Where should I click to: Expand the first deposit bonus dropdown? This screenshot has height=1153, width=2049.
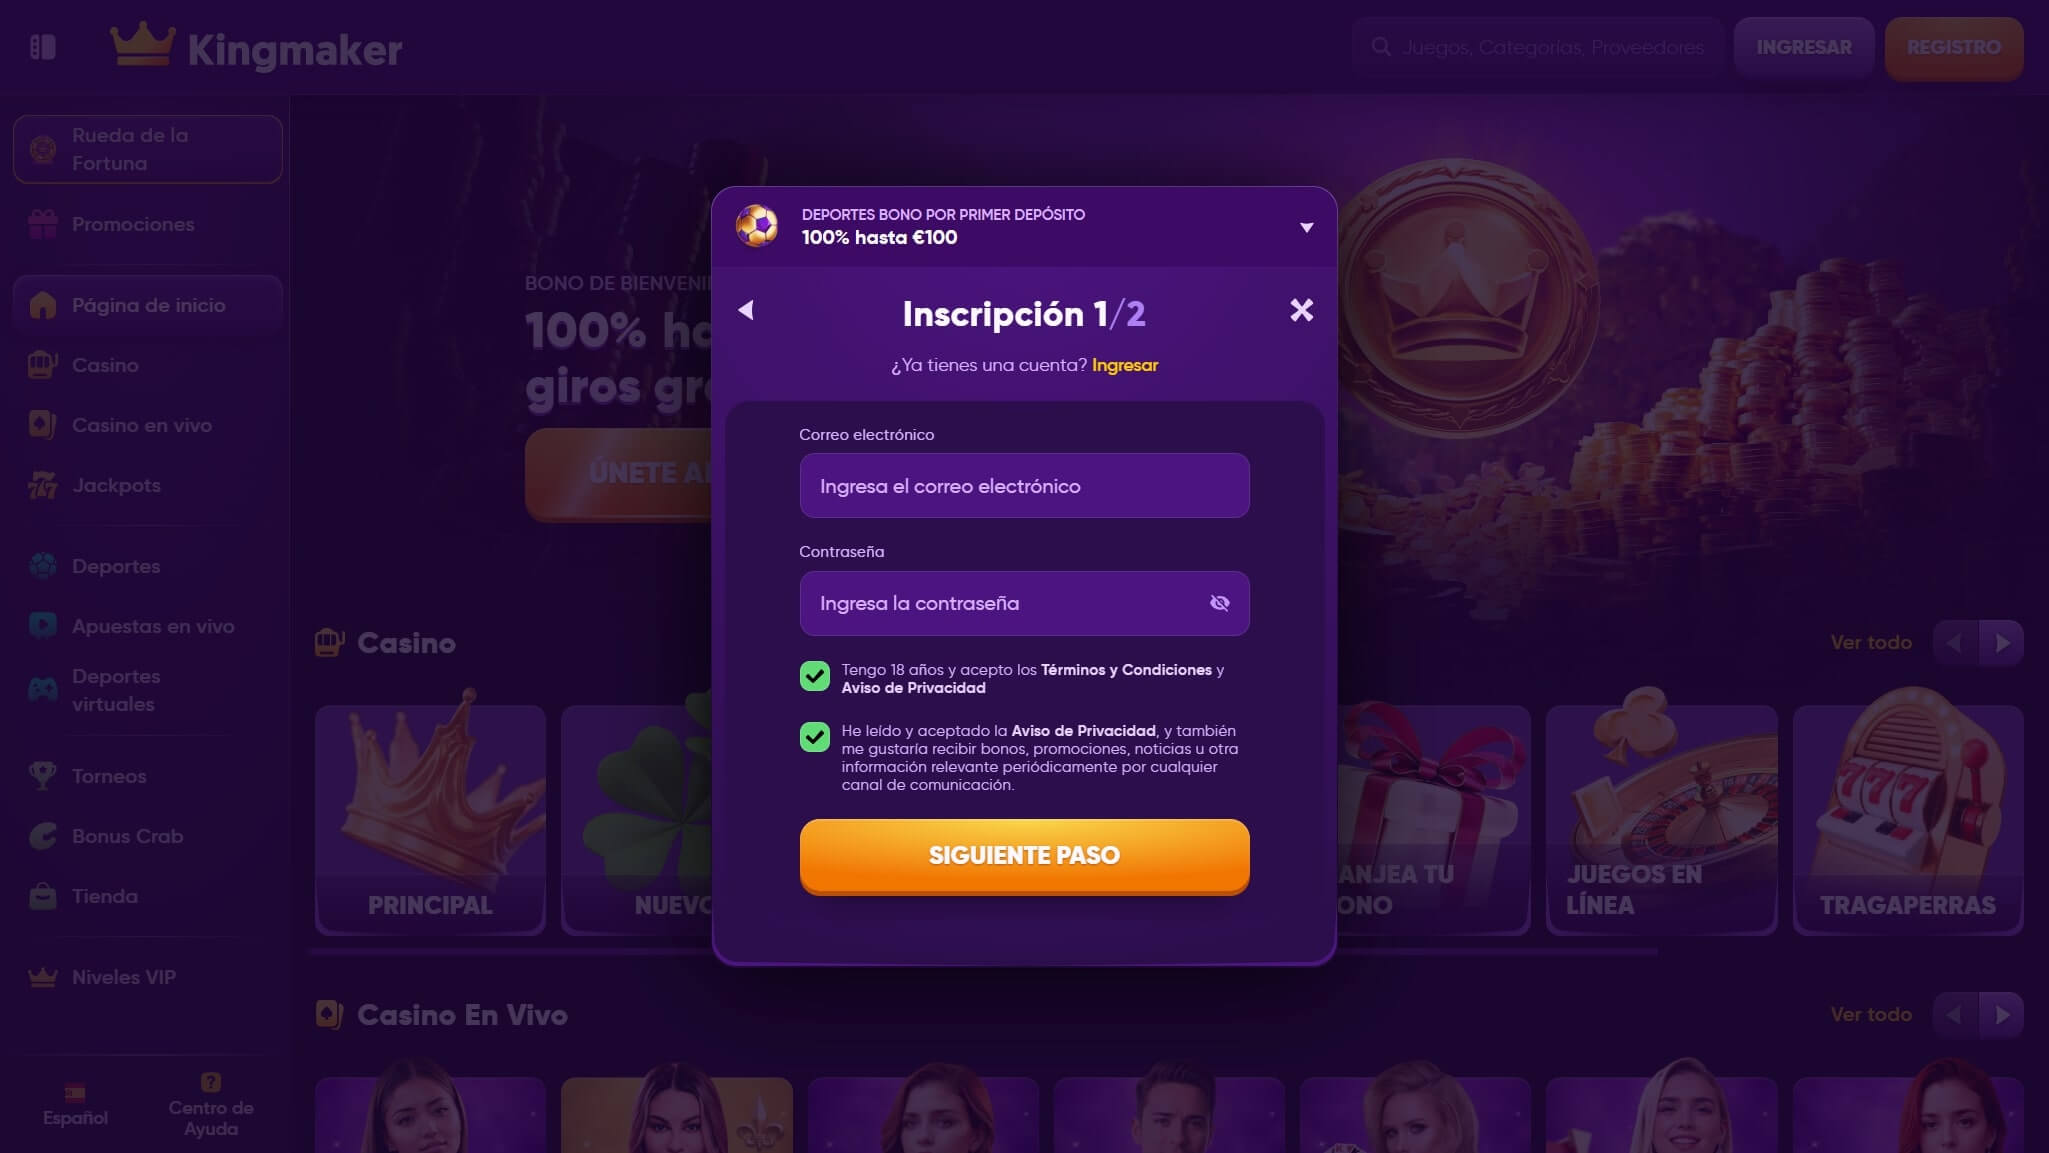(1306, 227)
